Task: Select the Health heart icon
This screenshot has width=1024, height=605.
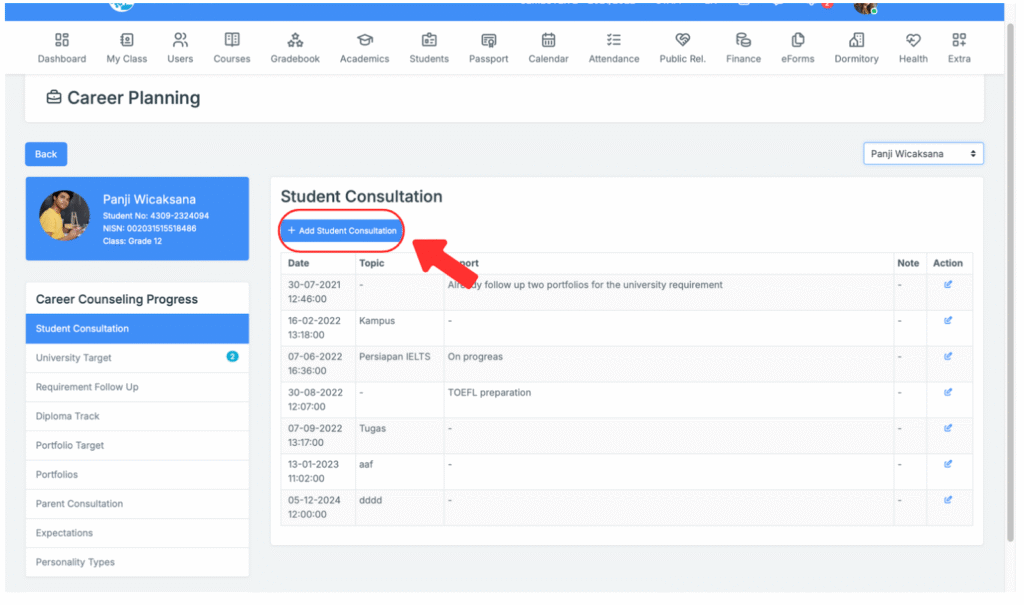Action: pyautogui.click(x=913, y=41)
